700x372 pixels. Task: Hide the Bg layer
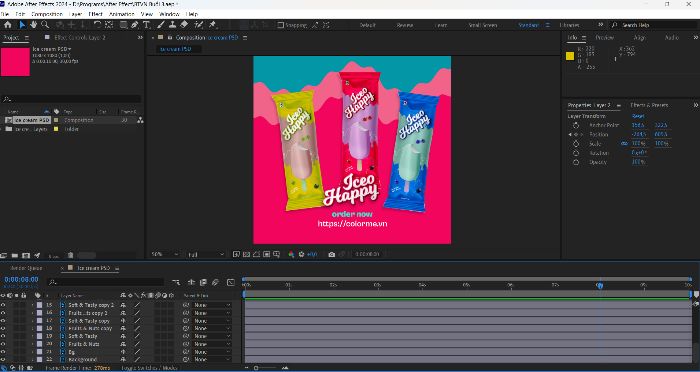[3, 352]
